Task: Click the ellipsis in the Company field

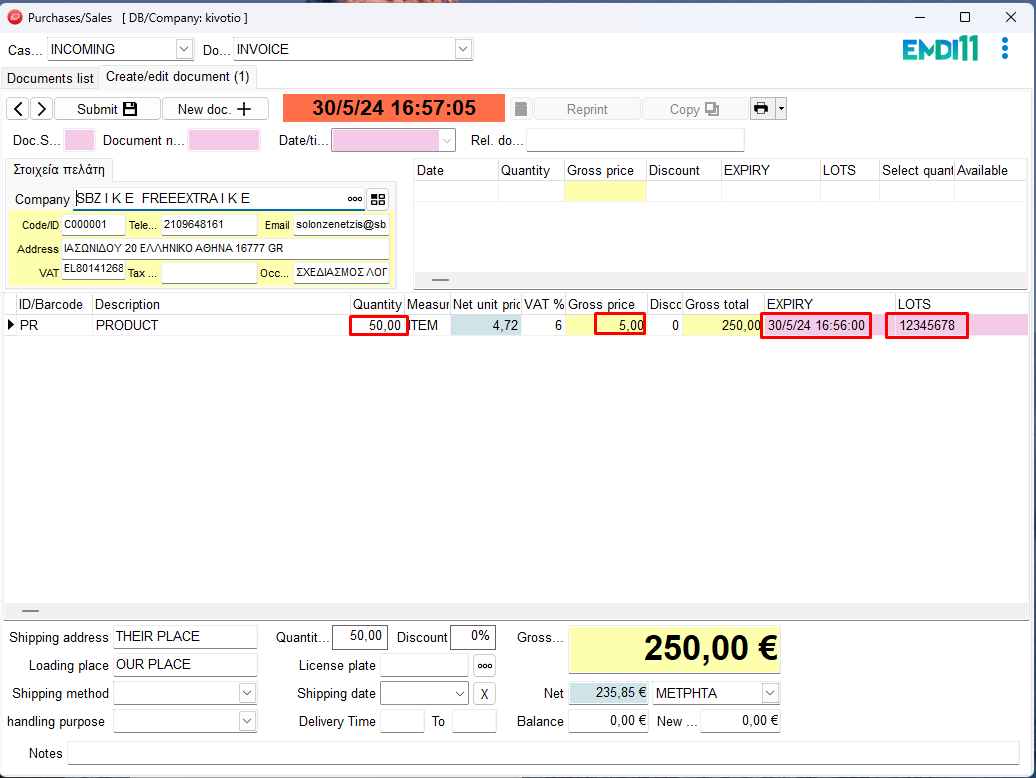Action: pos(355,199)
